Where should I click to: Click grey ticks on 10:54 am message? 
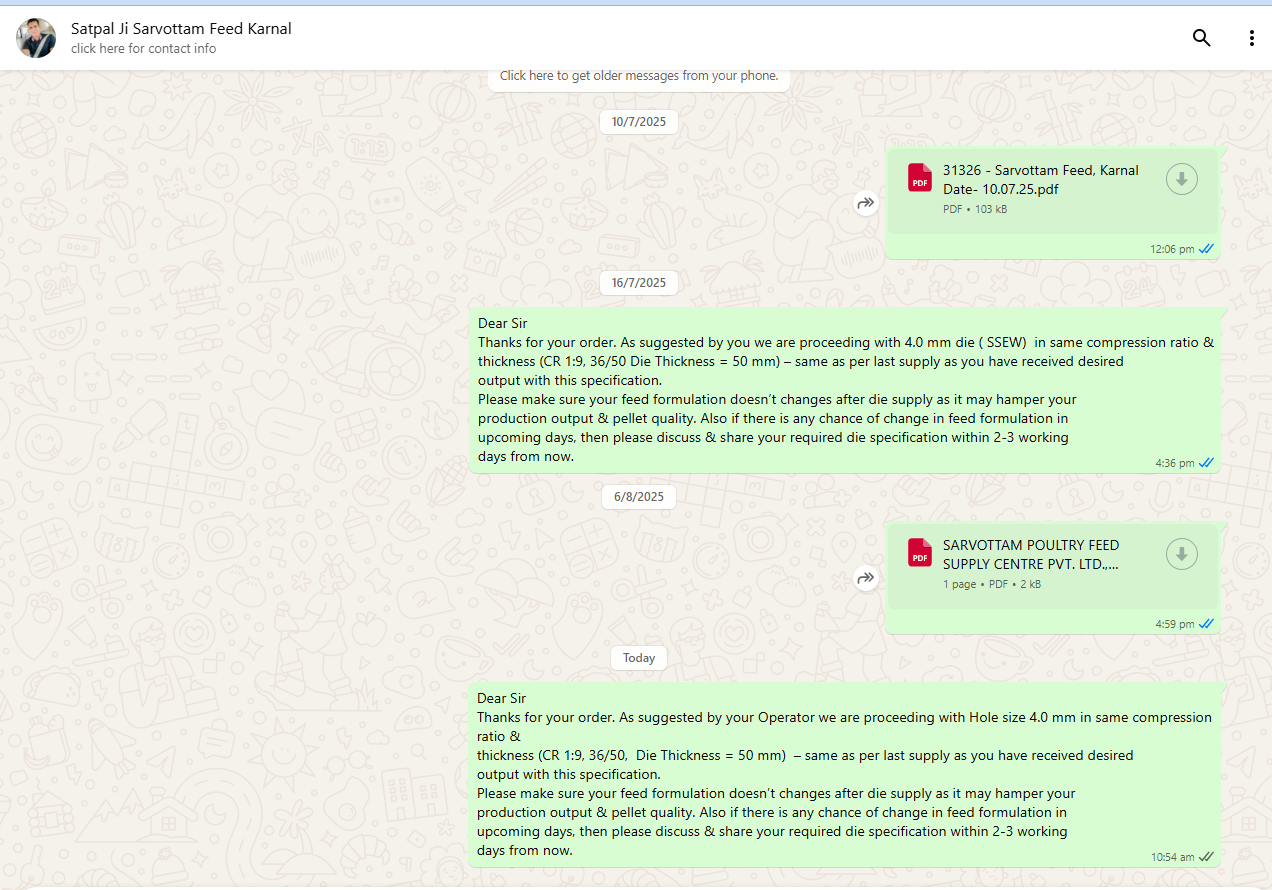[1206, 857]
